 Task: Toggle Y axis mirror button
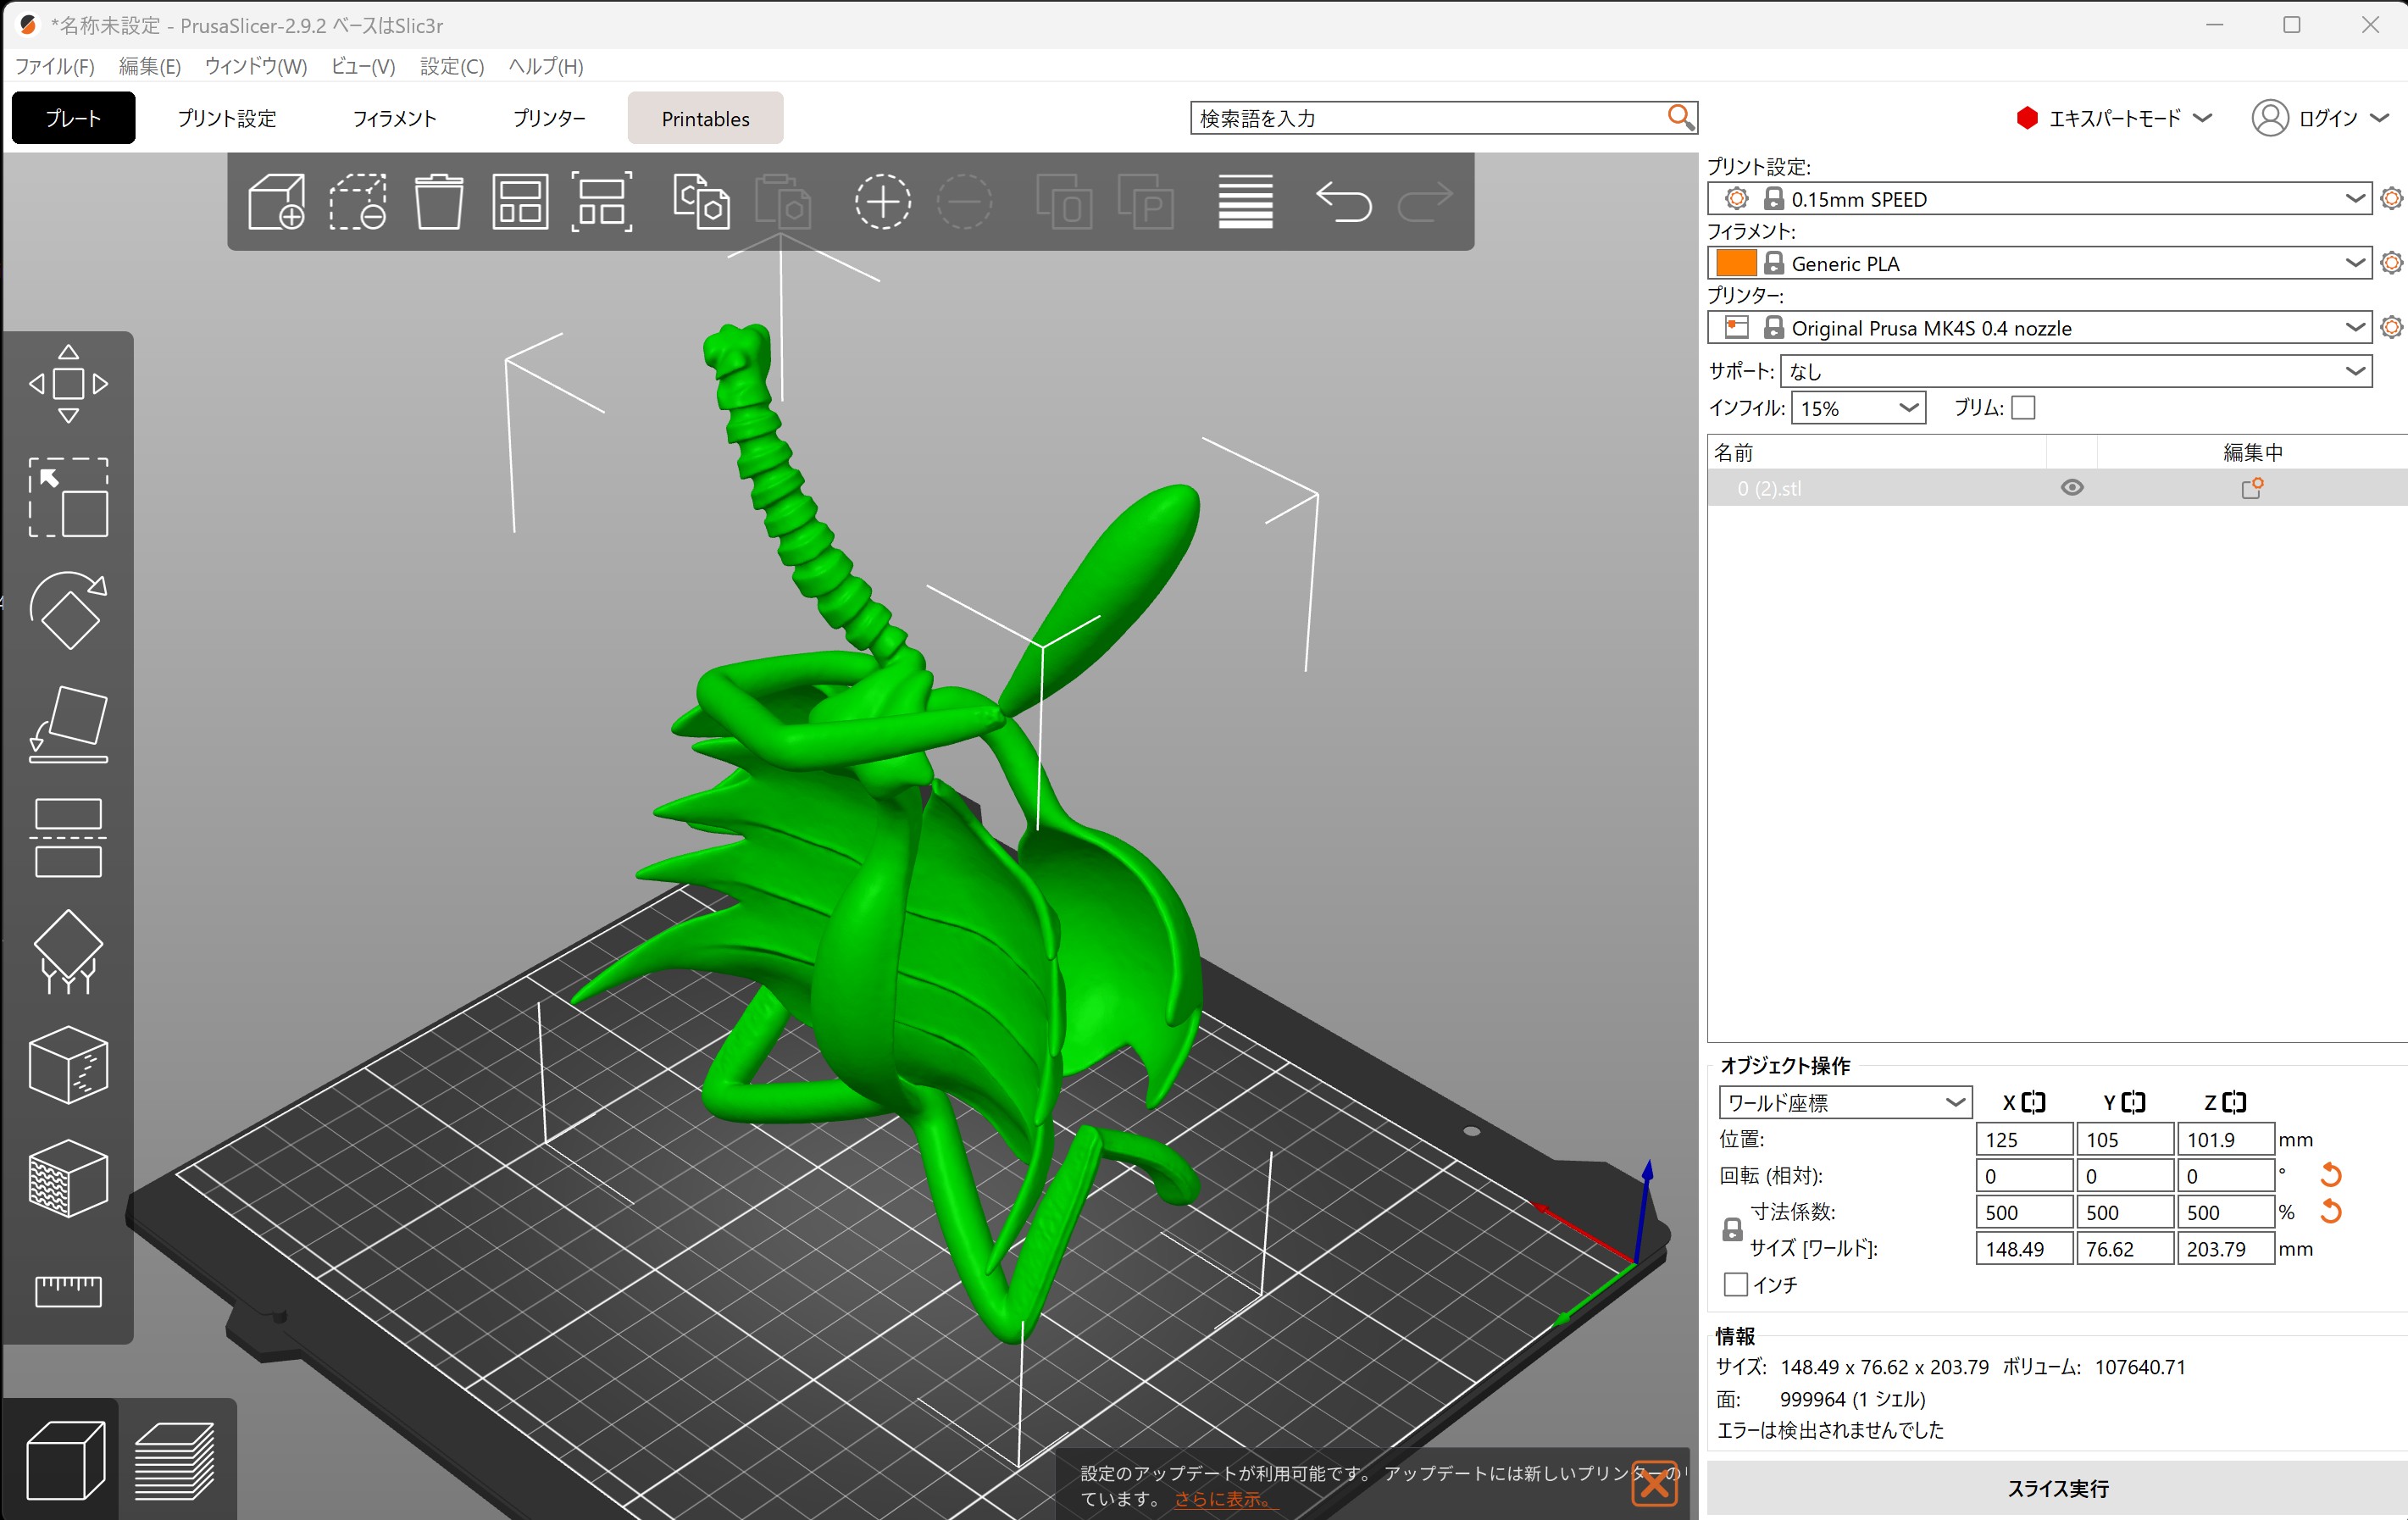tap(2133, 1102)
